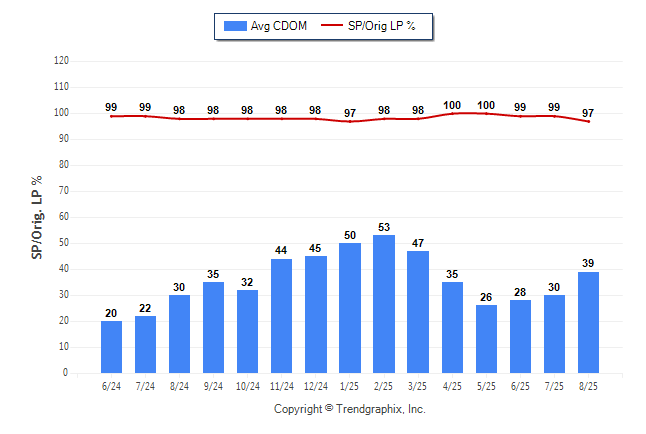
Task: Select the 10/24 bar with value 32
Action: [x=248, y=331]
